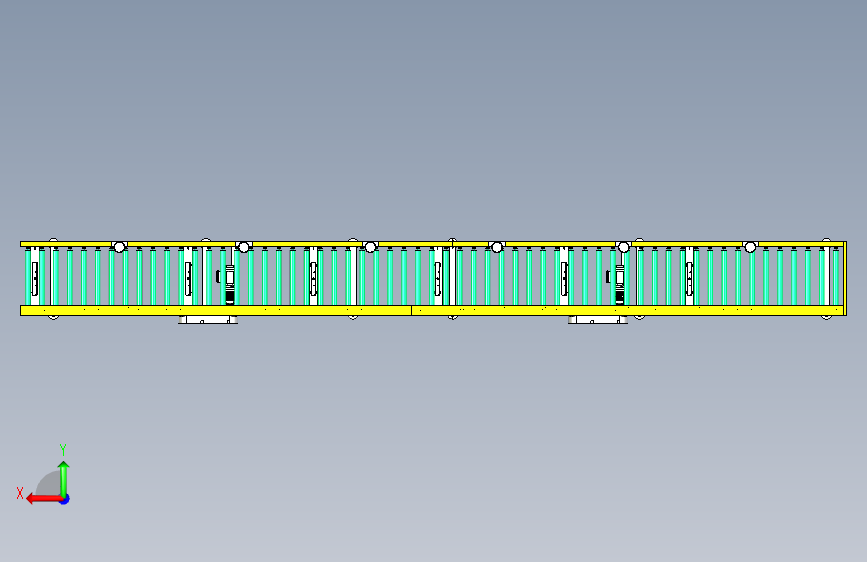Click the blue Z axis ball of the triad
This screenshot has width=867, height=562.
65,499
